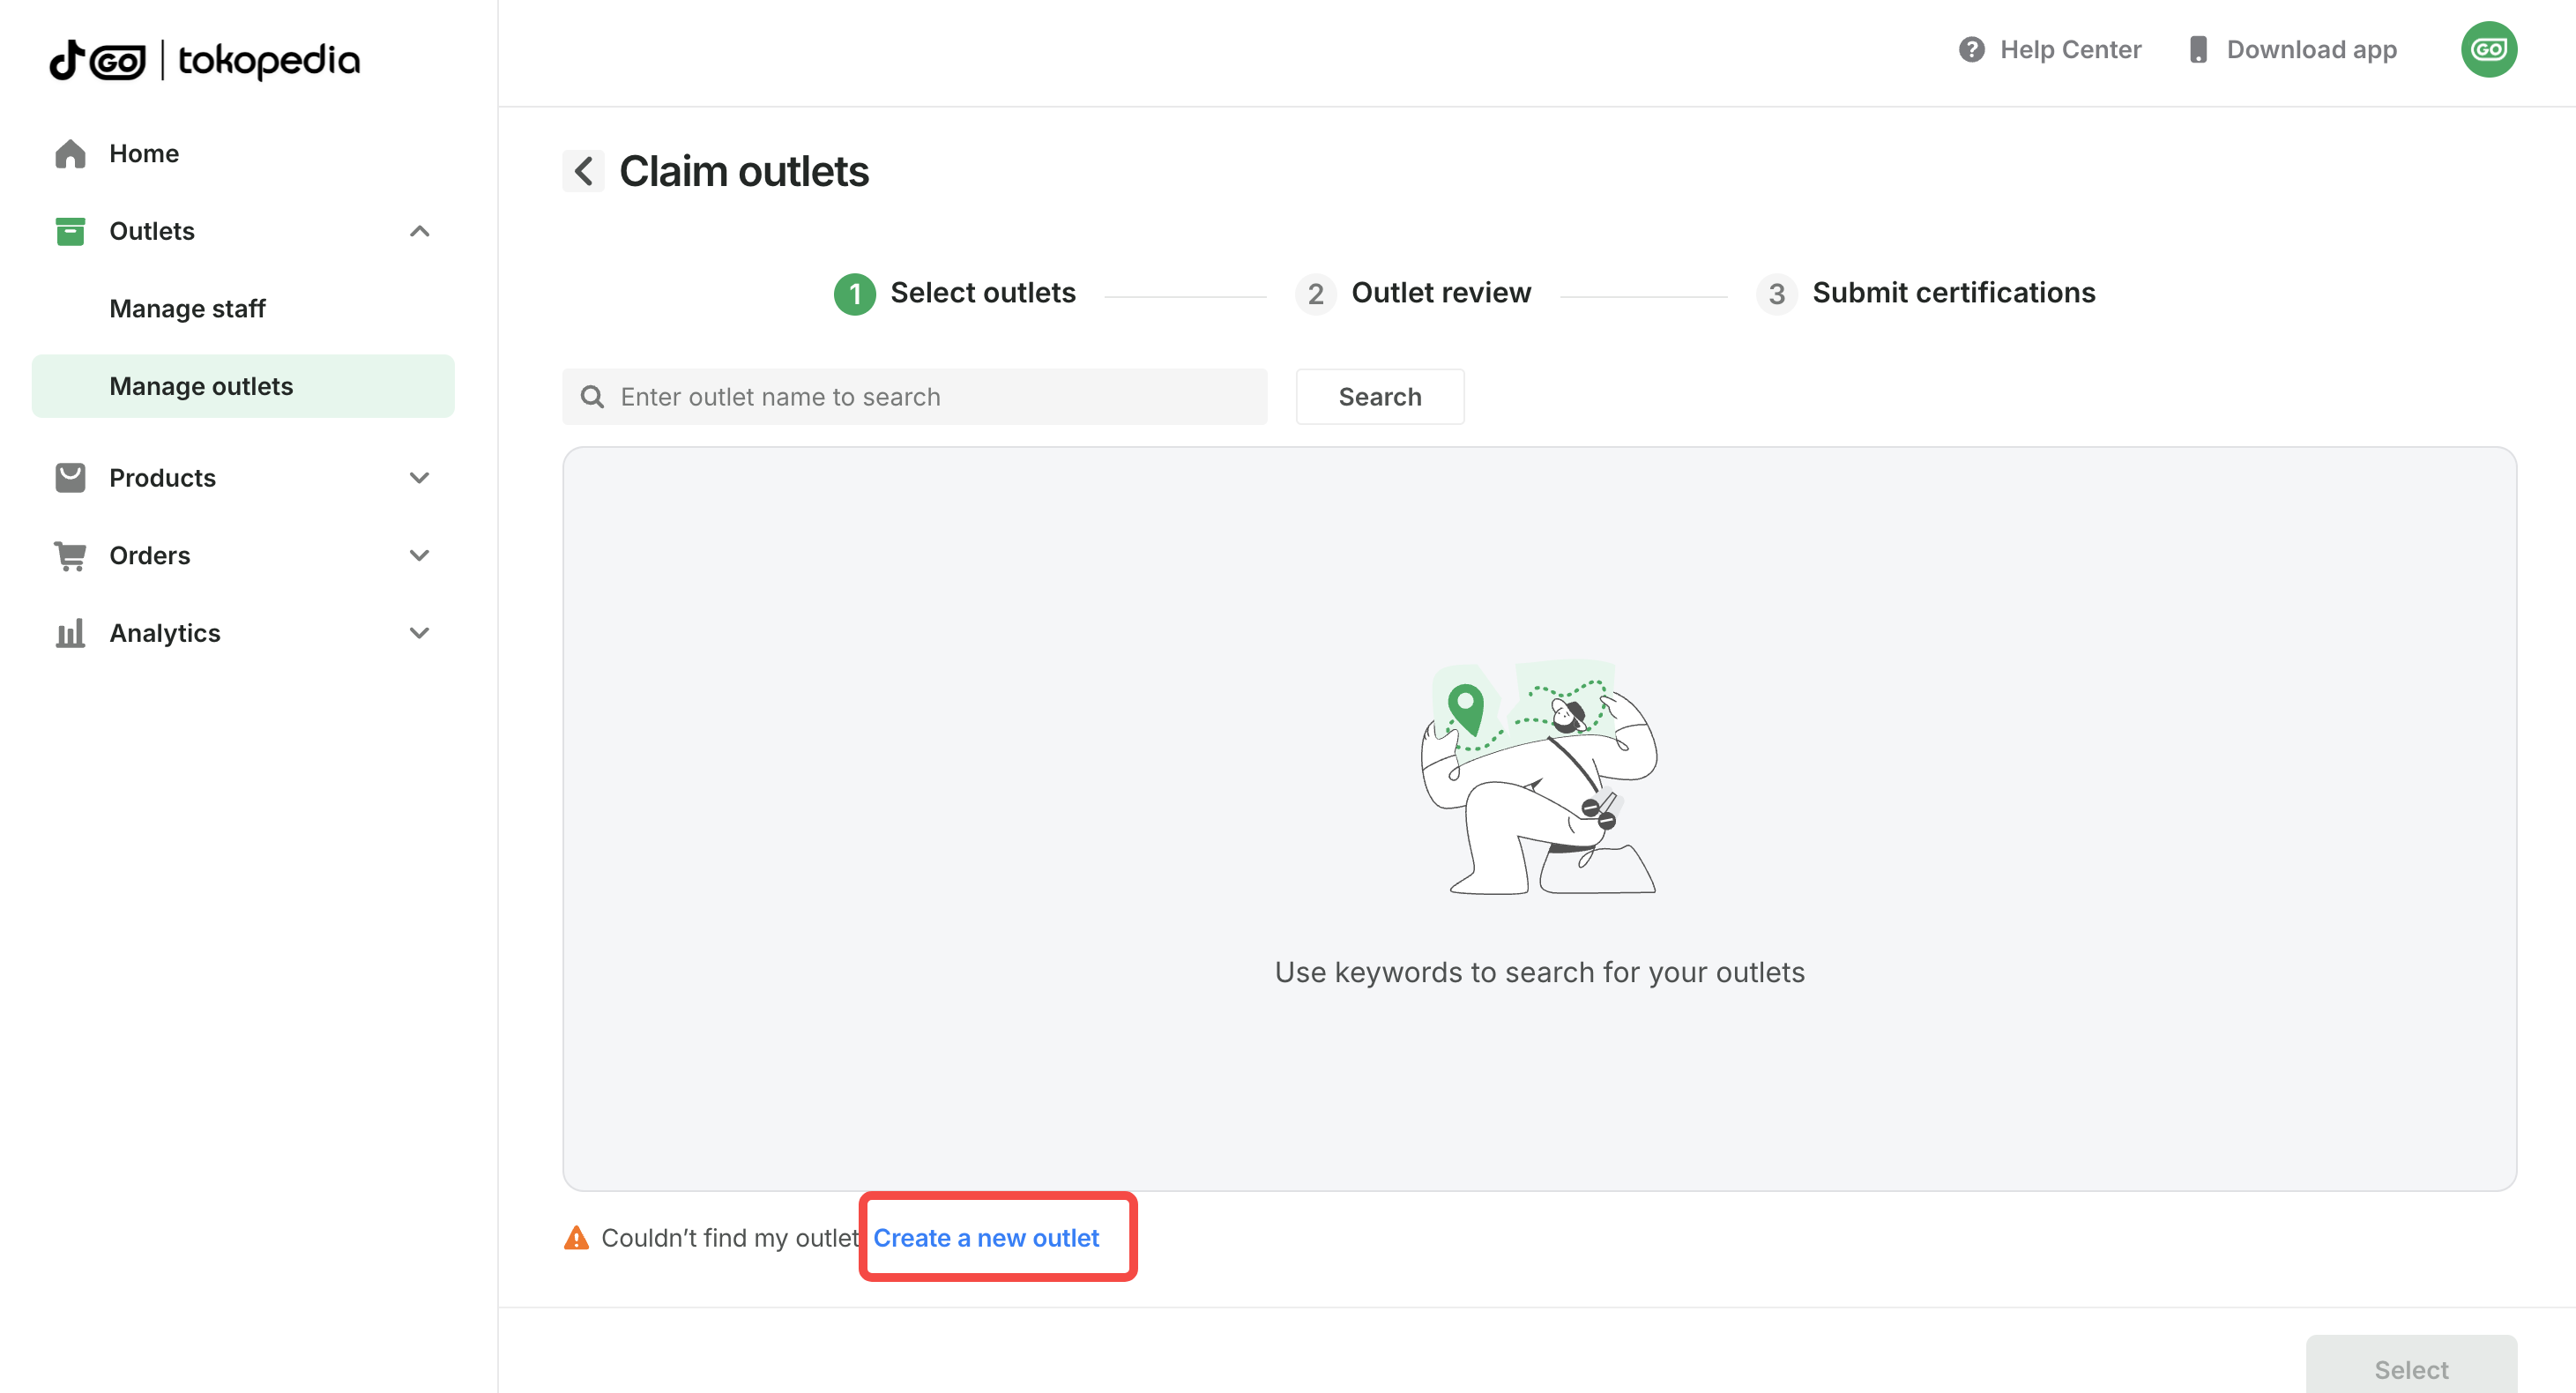Click the outlet name search field
This screenshot has width=2576, height=1393.
click(930, 397)
